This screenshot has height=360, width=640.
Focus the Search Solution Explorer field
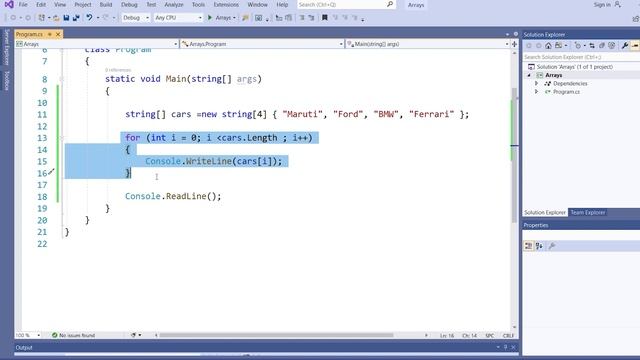581,57
